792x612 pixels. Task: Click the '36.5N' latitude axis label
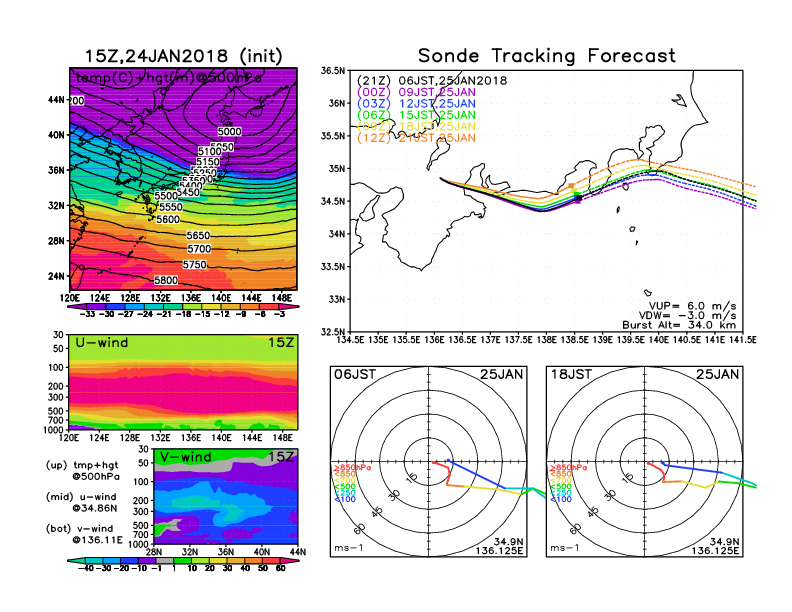pos(334,71)
